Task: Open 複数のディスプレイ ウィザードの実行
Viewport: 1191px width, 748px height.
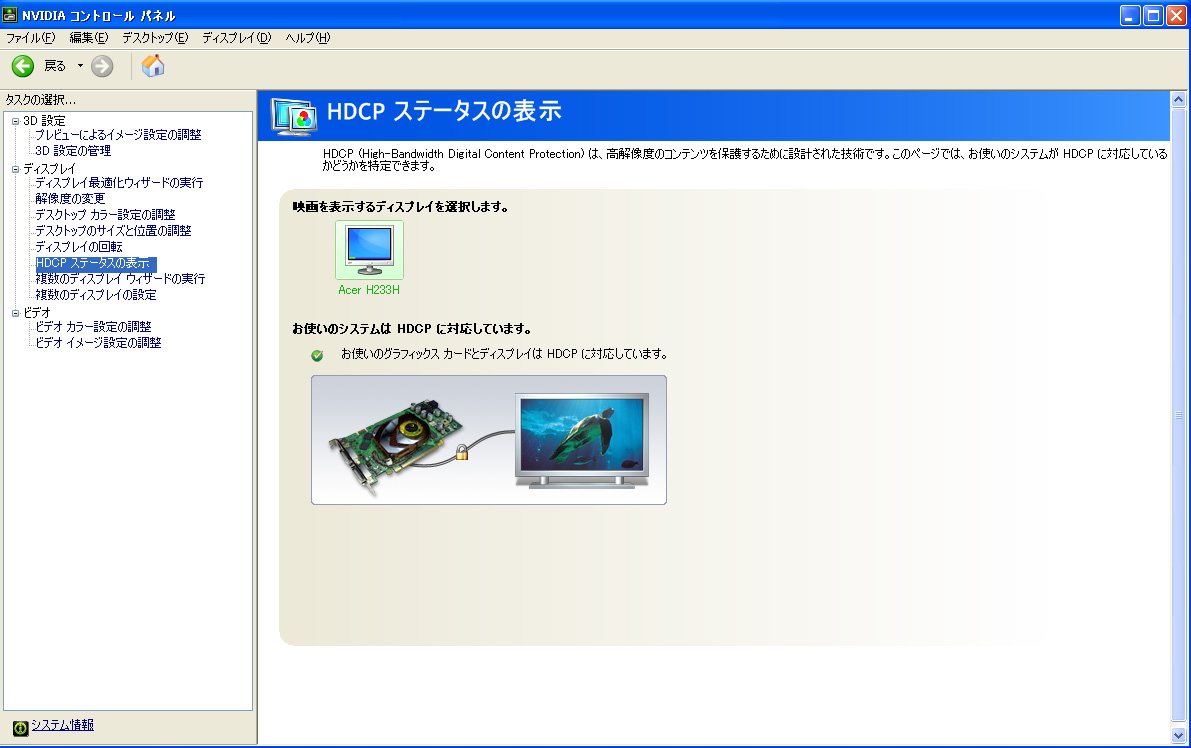Action: 120,279
